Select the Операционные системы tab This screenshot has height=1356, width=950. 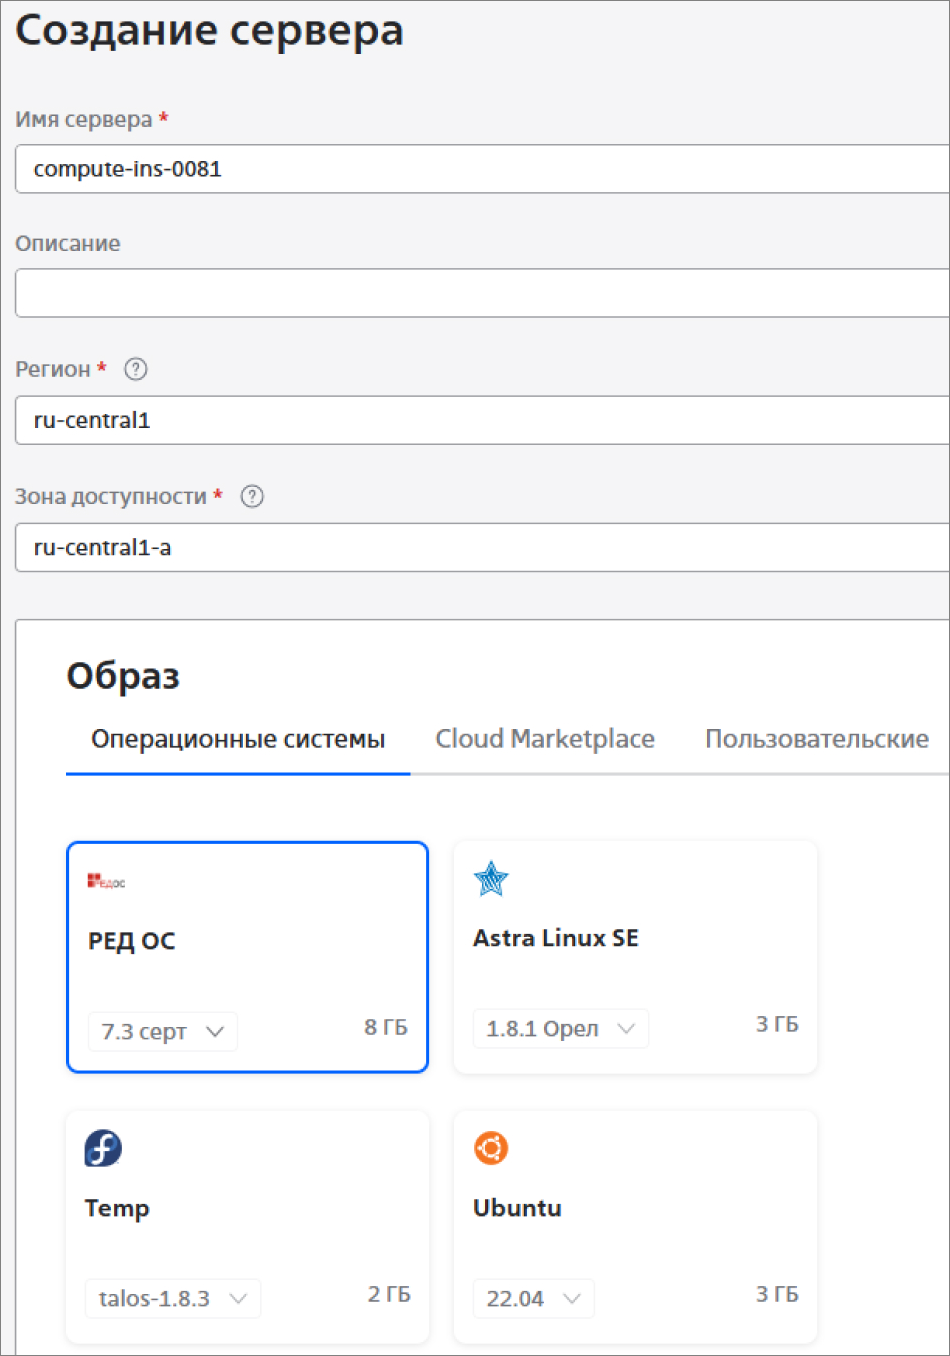[238, 739]
